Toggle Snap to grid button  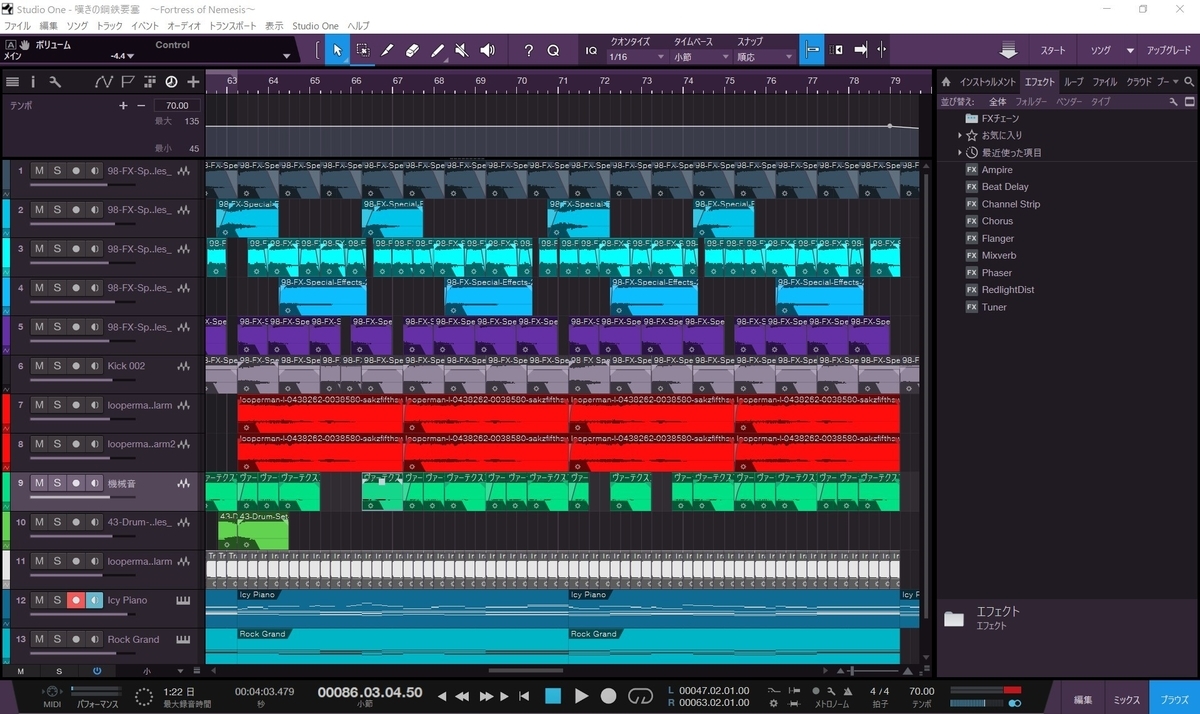pos(812,50)
